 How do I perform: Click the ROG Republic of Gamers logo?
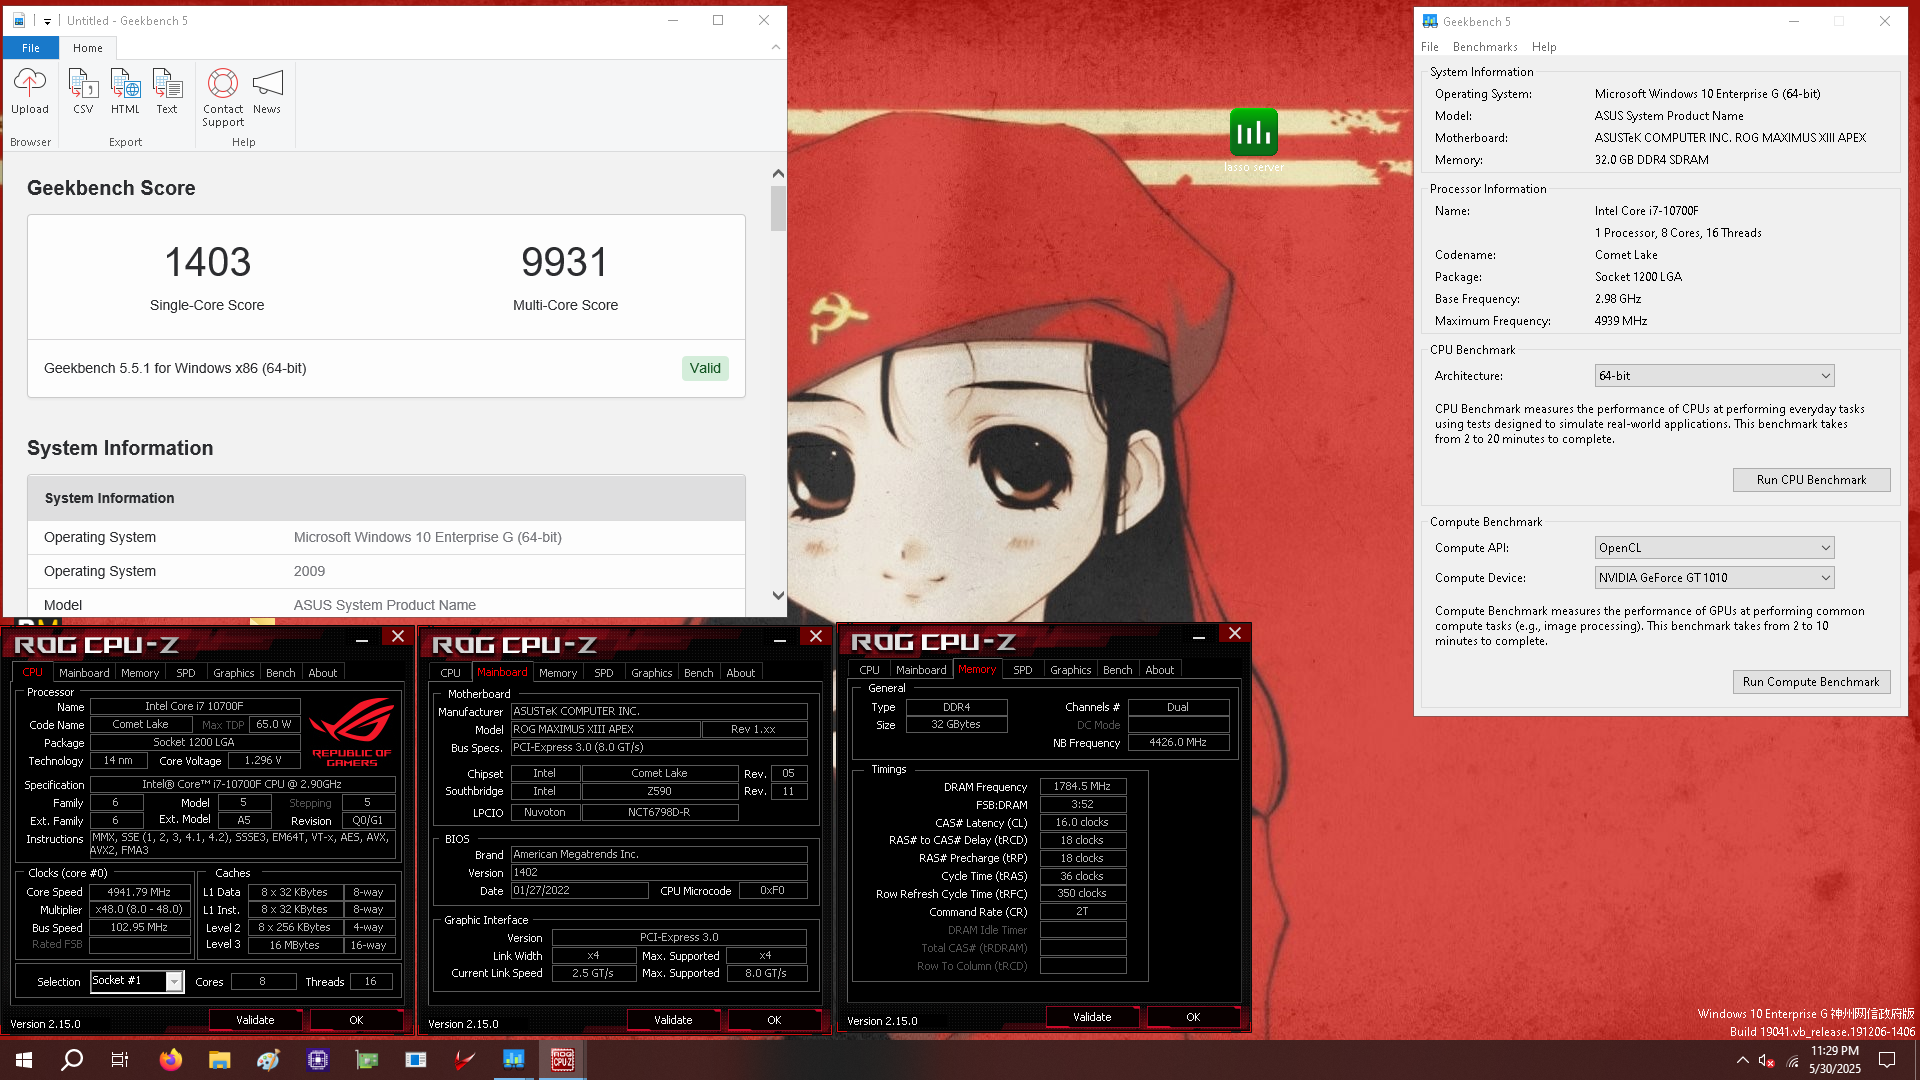point(351,731)
